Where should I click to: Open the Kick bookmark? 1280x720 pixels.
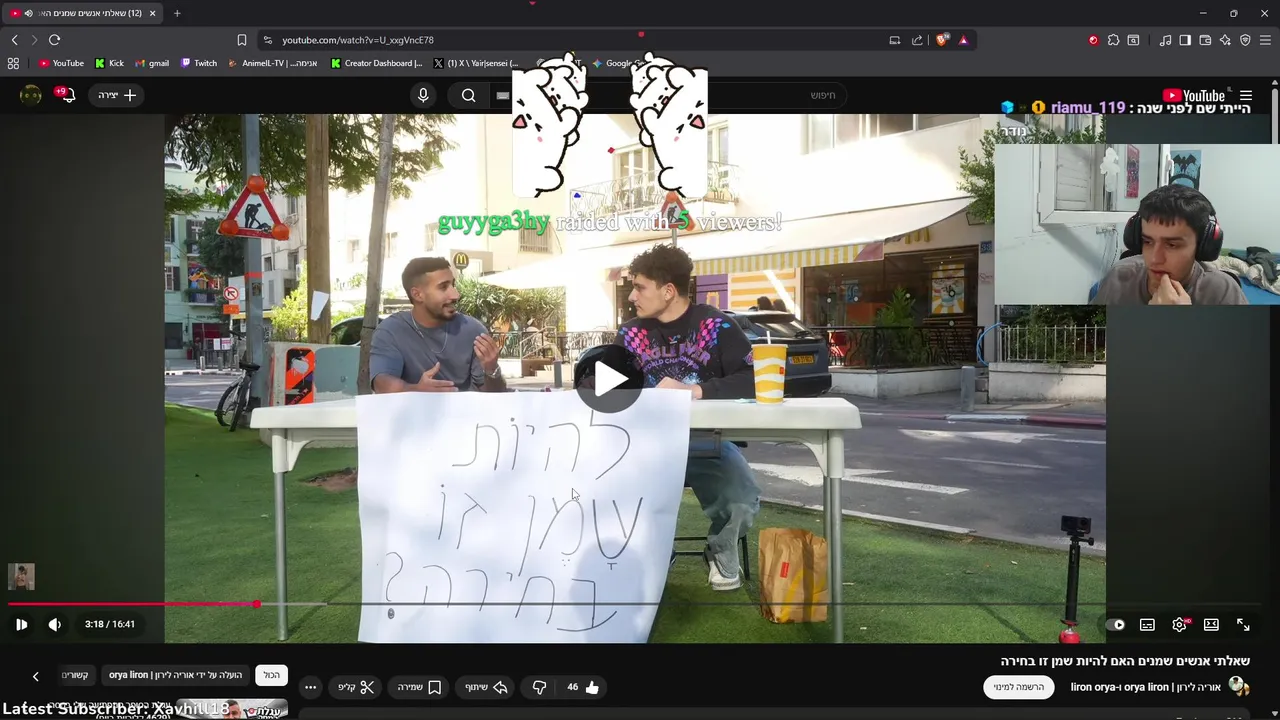coord(109,63)
